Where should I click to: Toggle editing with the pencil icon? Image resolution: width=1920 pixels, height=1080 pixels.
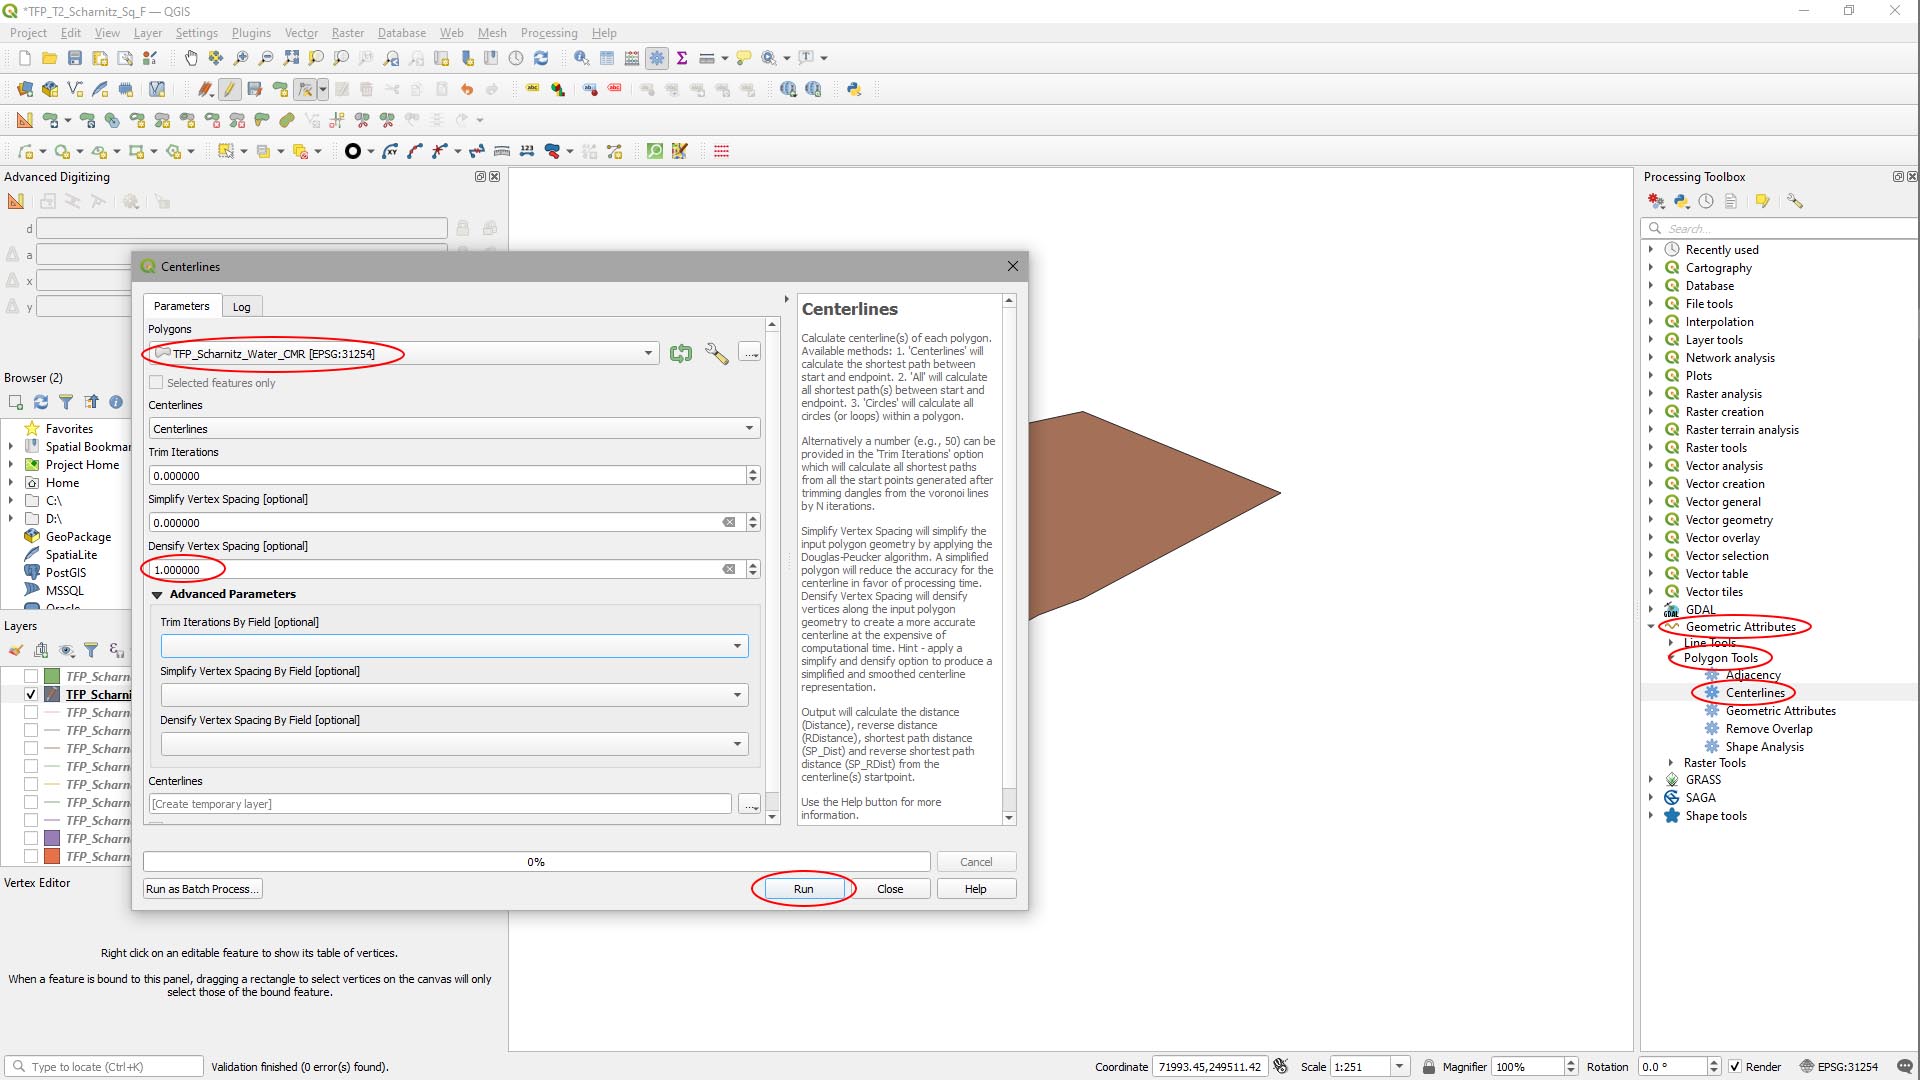[230, 89]
